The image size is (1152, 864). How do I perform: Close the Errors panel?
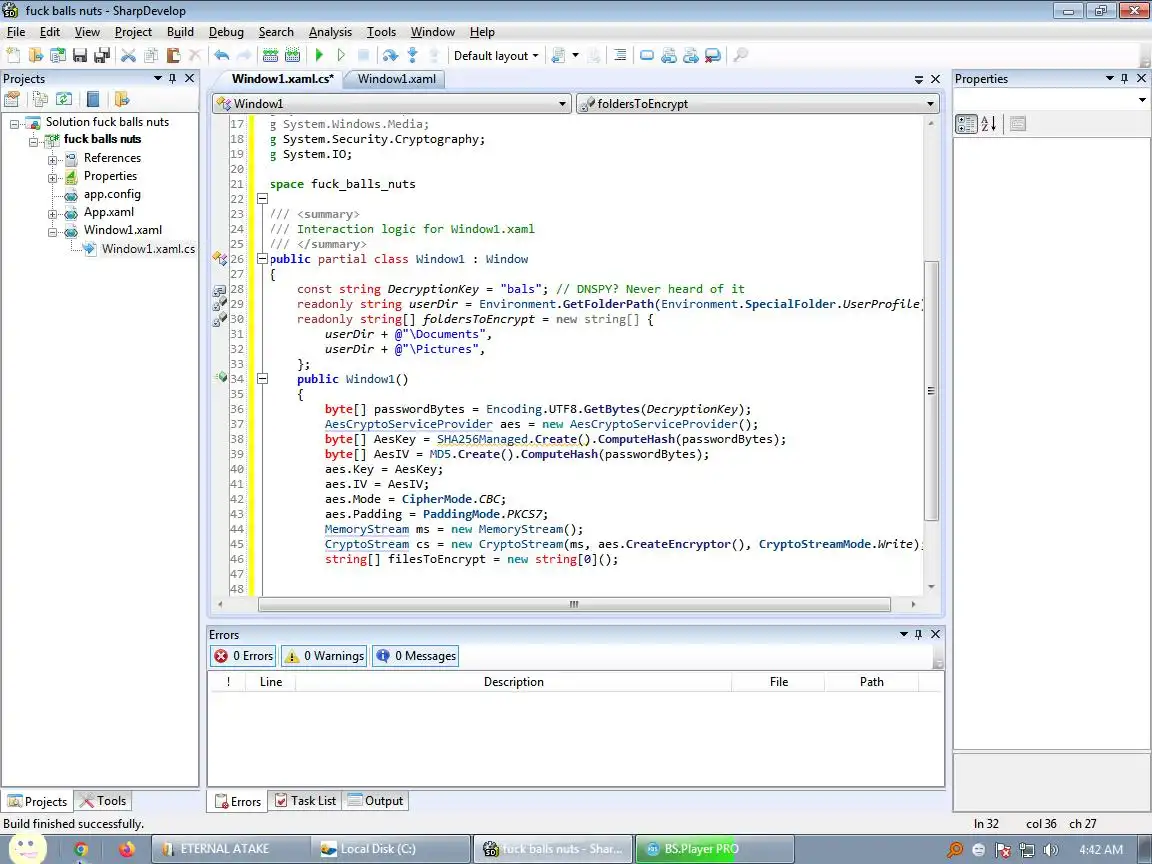coord(935,633)
